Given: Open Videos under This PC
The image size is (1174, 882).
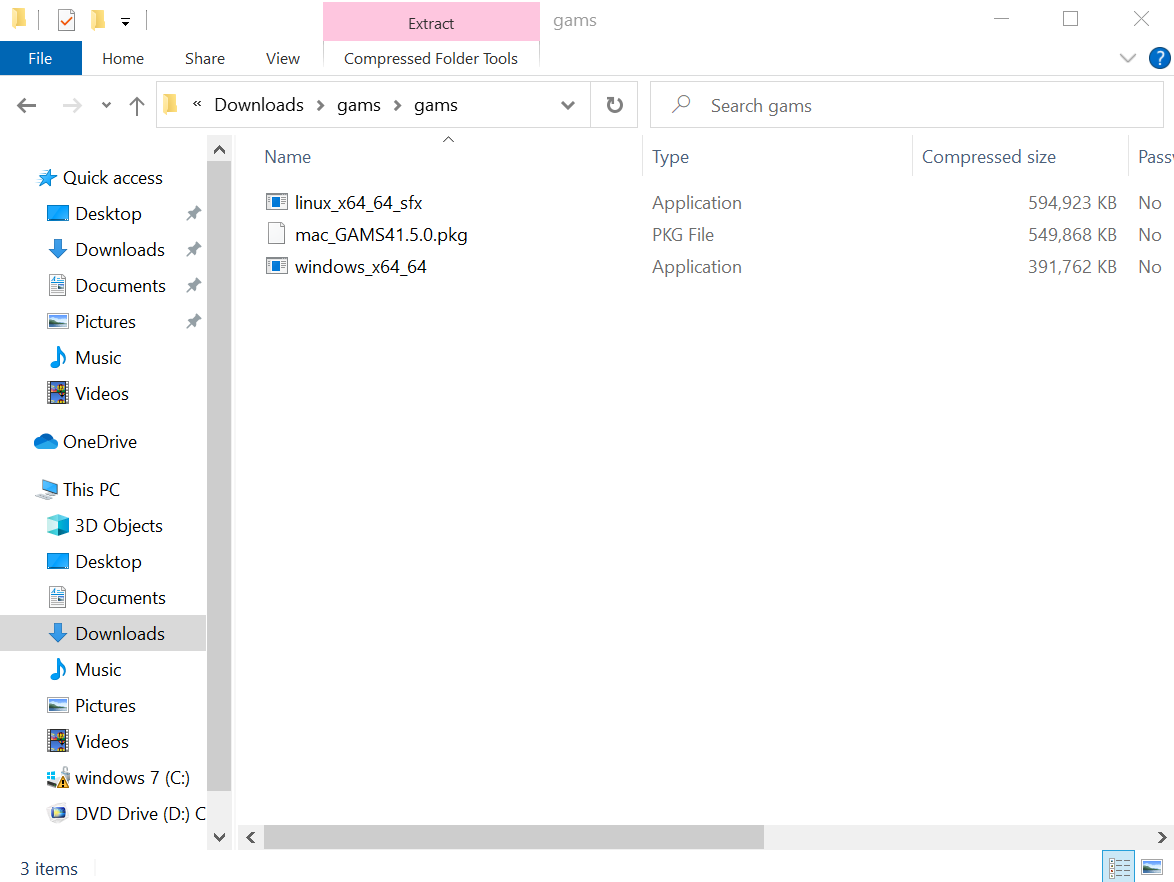Looking at the screenshot, I should (x=101, y=741).
